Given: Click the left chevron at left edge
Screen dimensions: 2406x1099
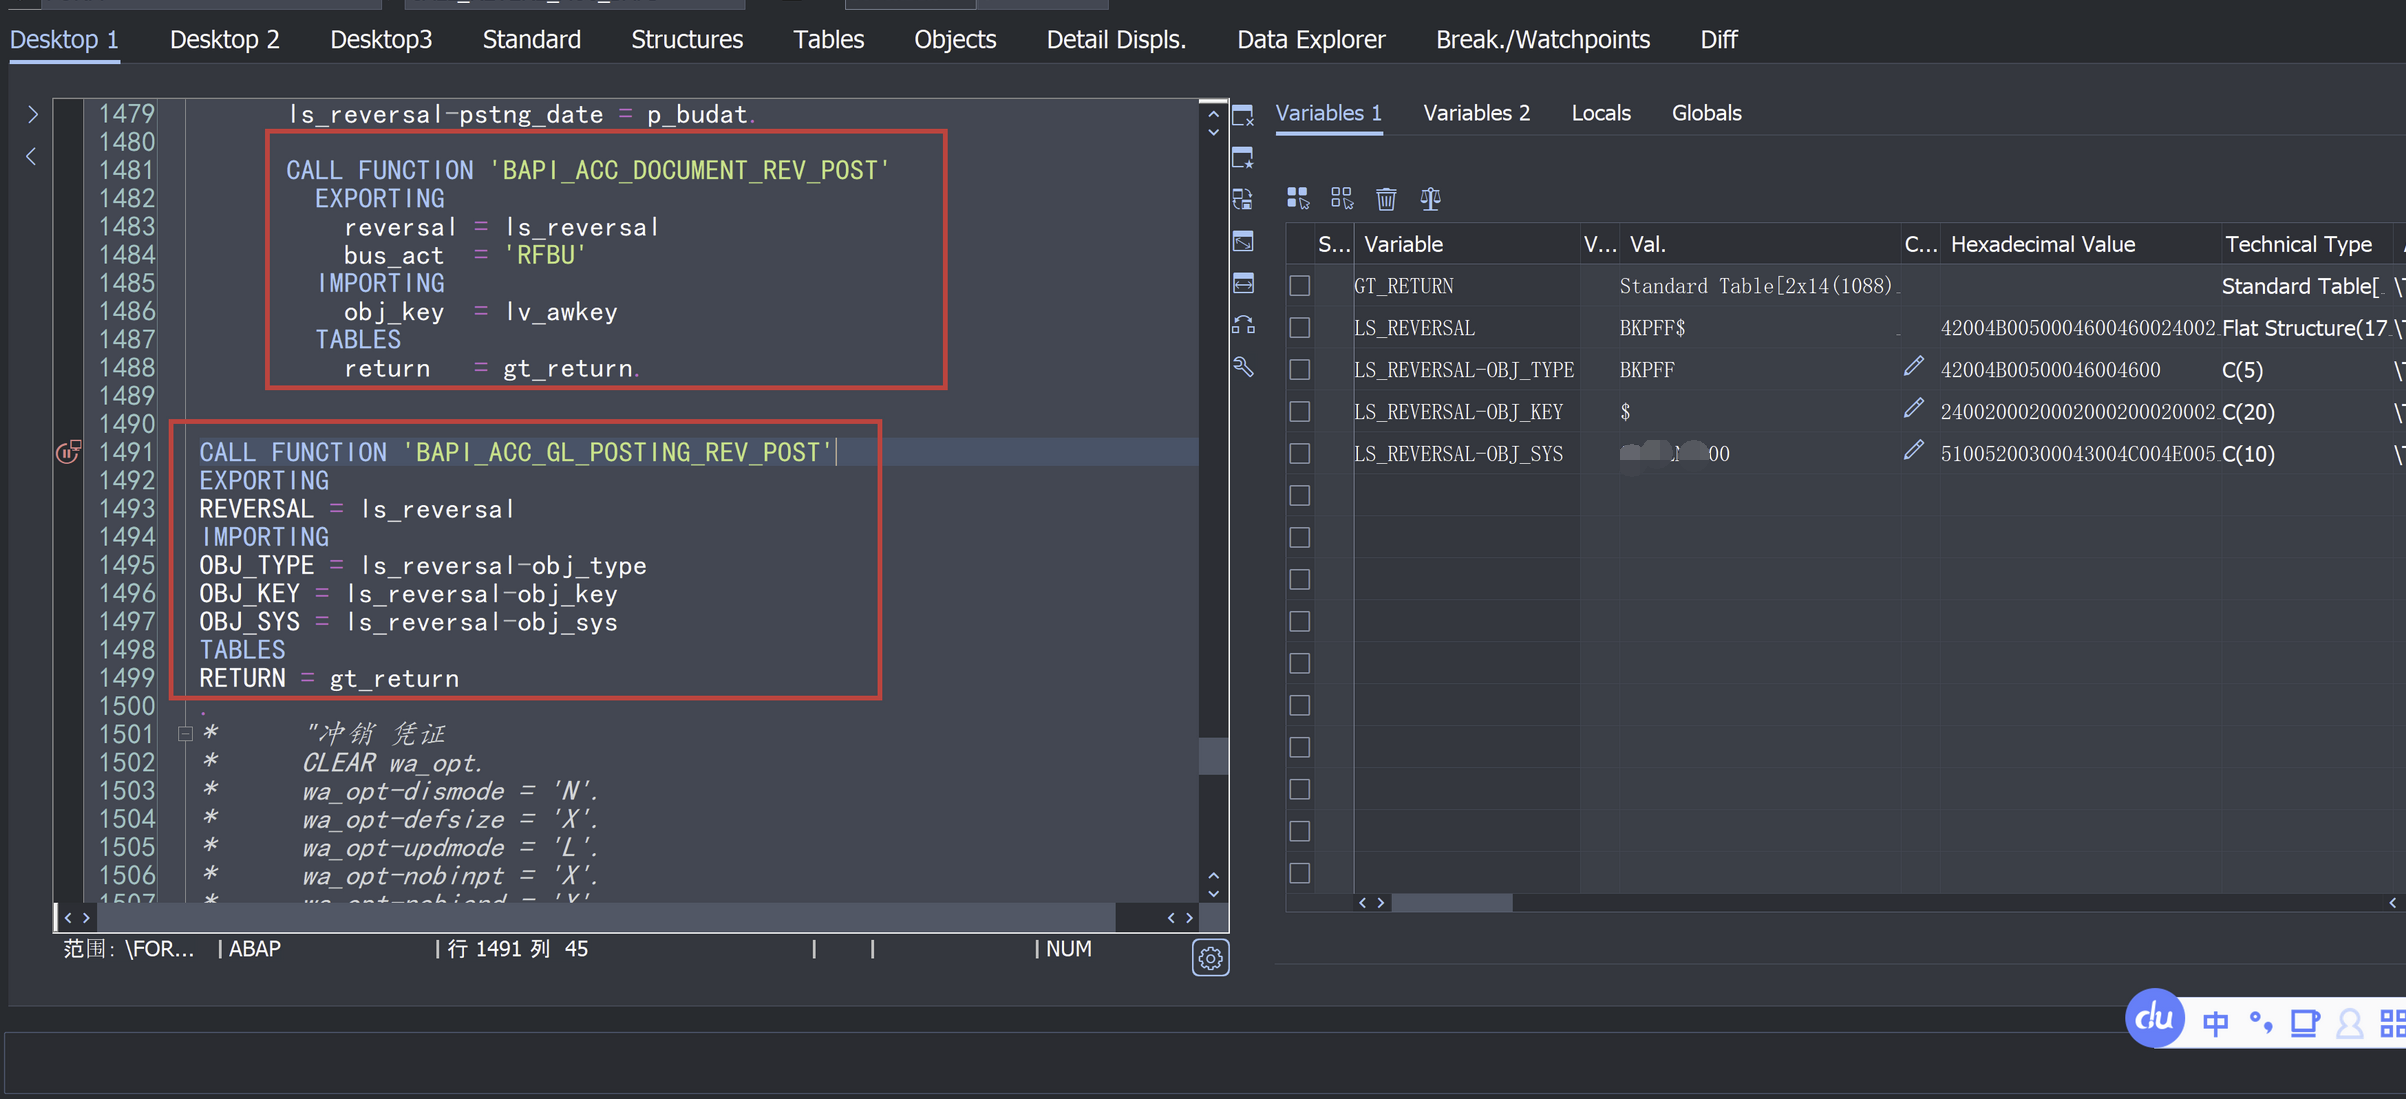Looking at the screenshot, I should pyautogui.click(x=31, y=157).
